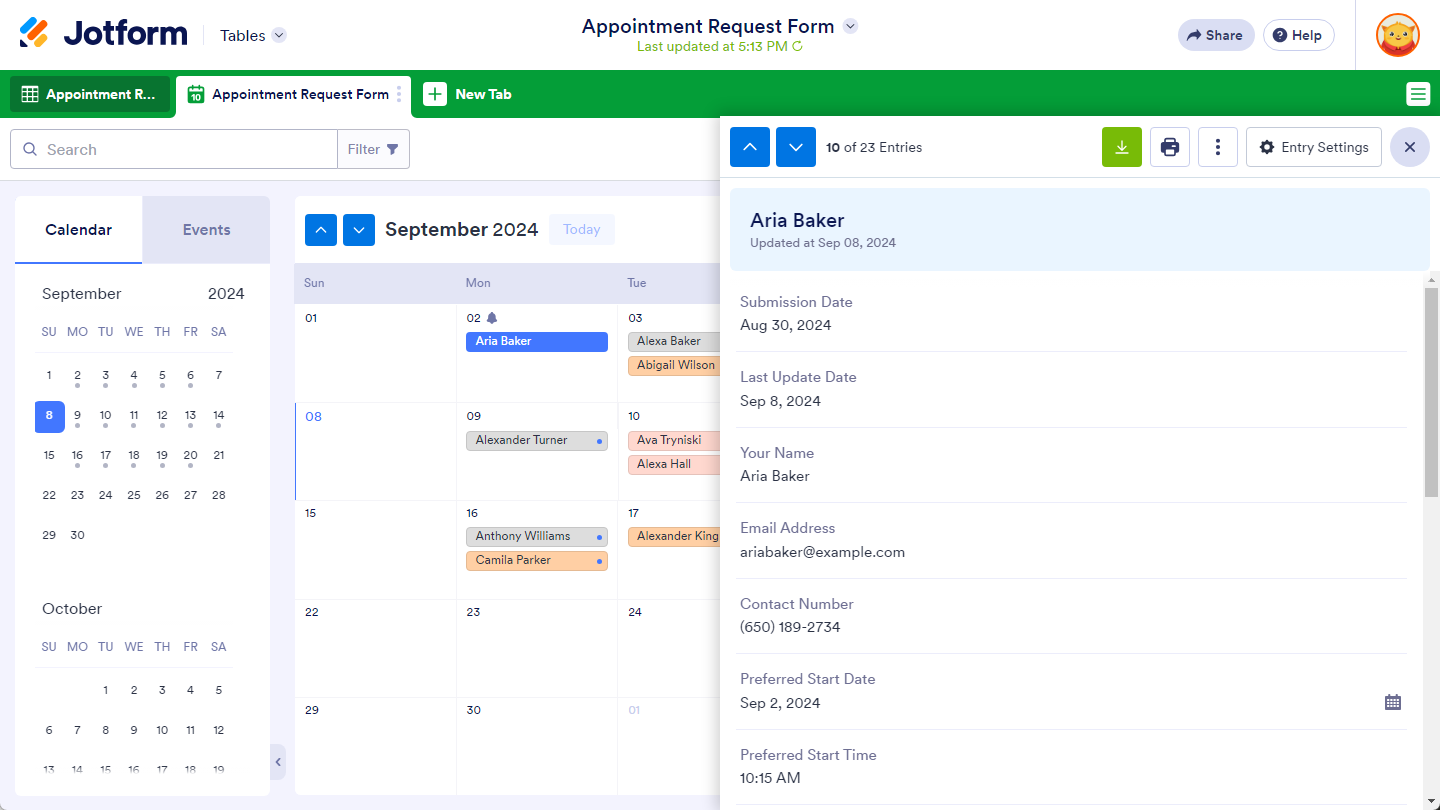This screenshot has height=810, width=1440.
Task: Open the hamburger menu on the tab bar
Action: (1417, 94)
